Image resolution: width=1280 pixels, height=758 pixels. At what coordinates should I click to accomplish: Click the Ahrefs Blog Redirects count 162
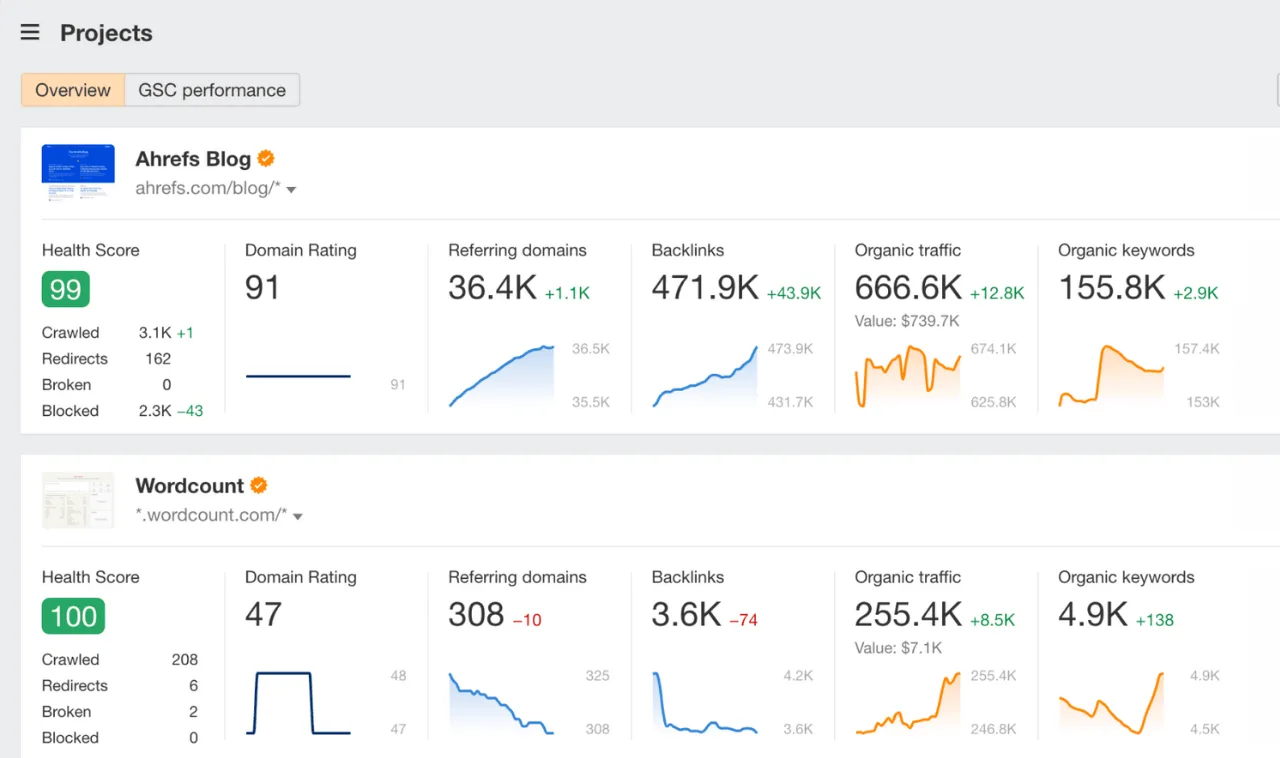tap(158, 359)
